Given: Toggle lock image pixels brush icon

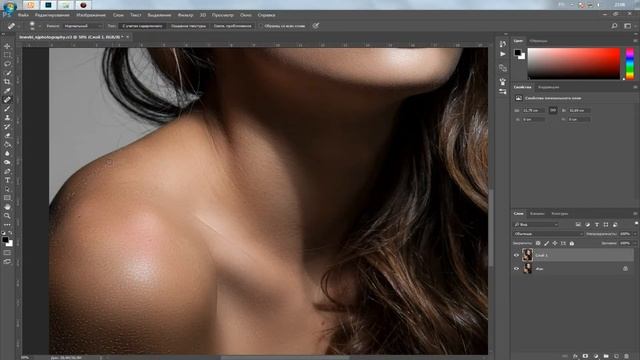Looking at the screenshot, I should (547, 243).
